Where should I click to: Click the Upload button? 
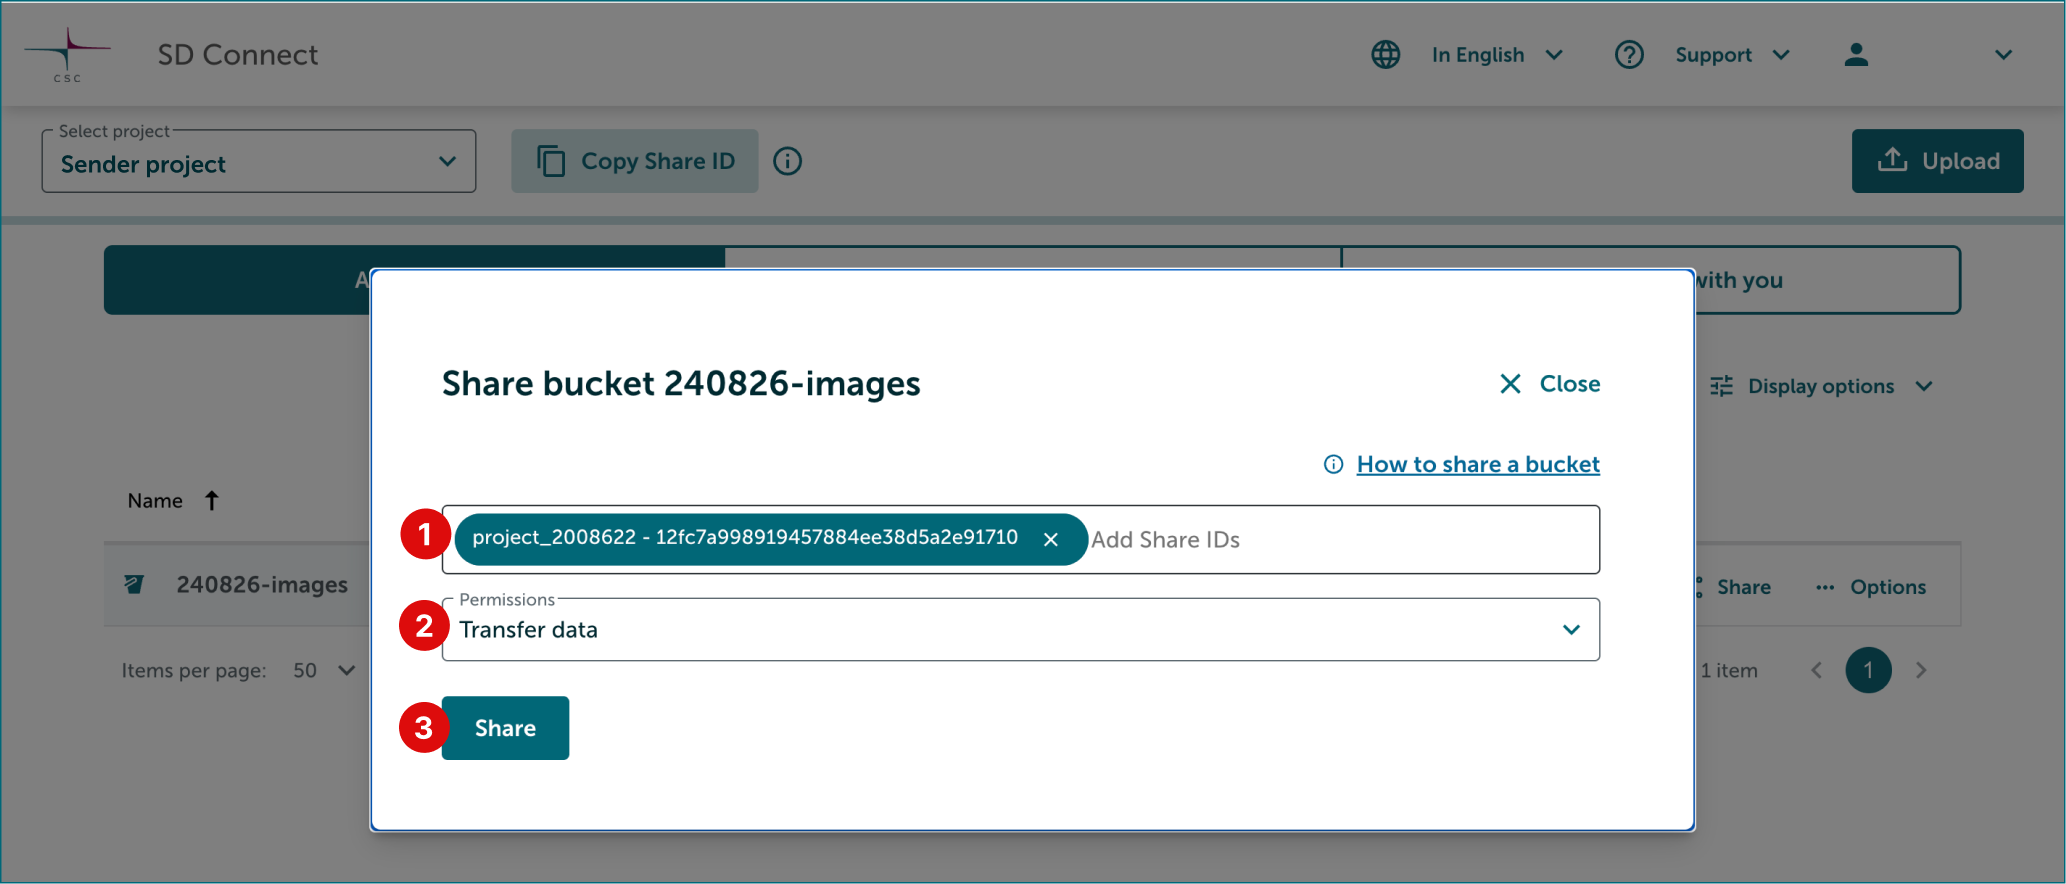pos(1937,161)
